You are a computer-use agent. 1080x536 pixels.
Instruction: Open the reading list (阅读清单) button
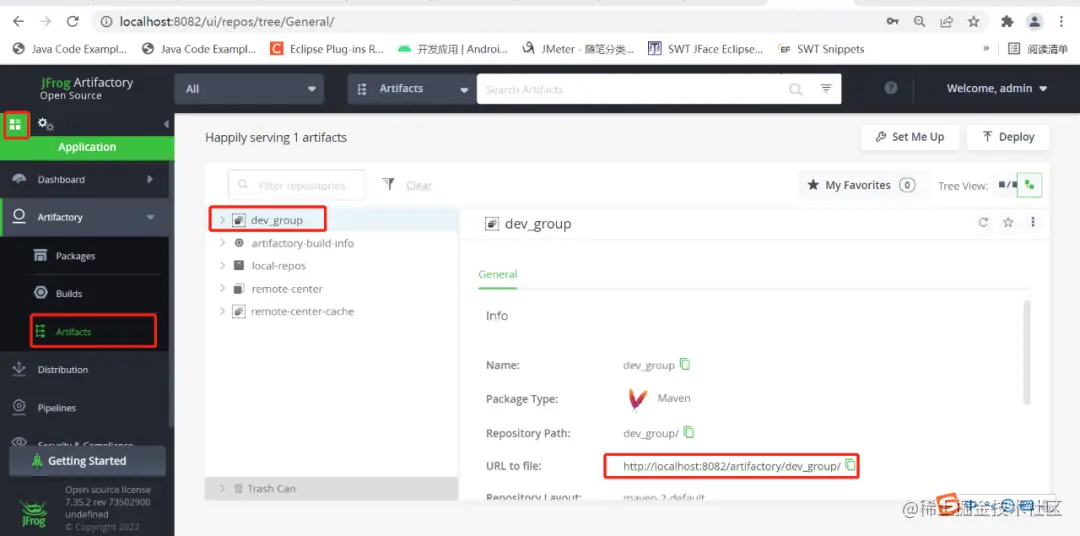pyautogui.click(x=1038, y=49)
